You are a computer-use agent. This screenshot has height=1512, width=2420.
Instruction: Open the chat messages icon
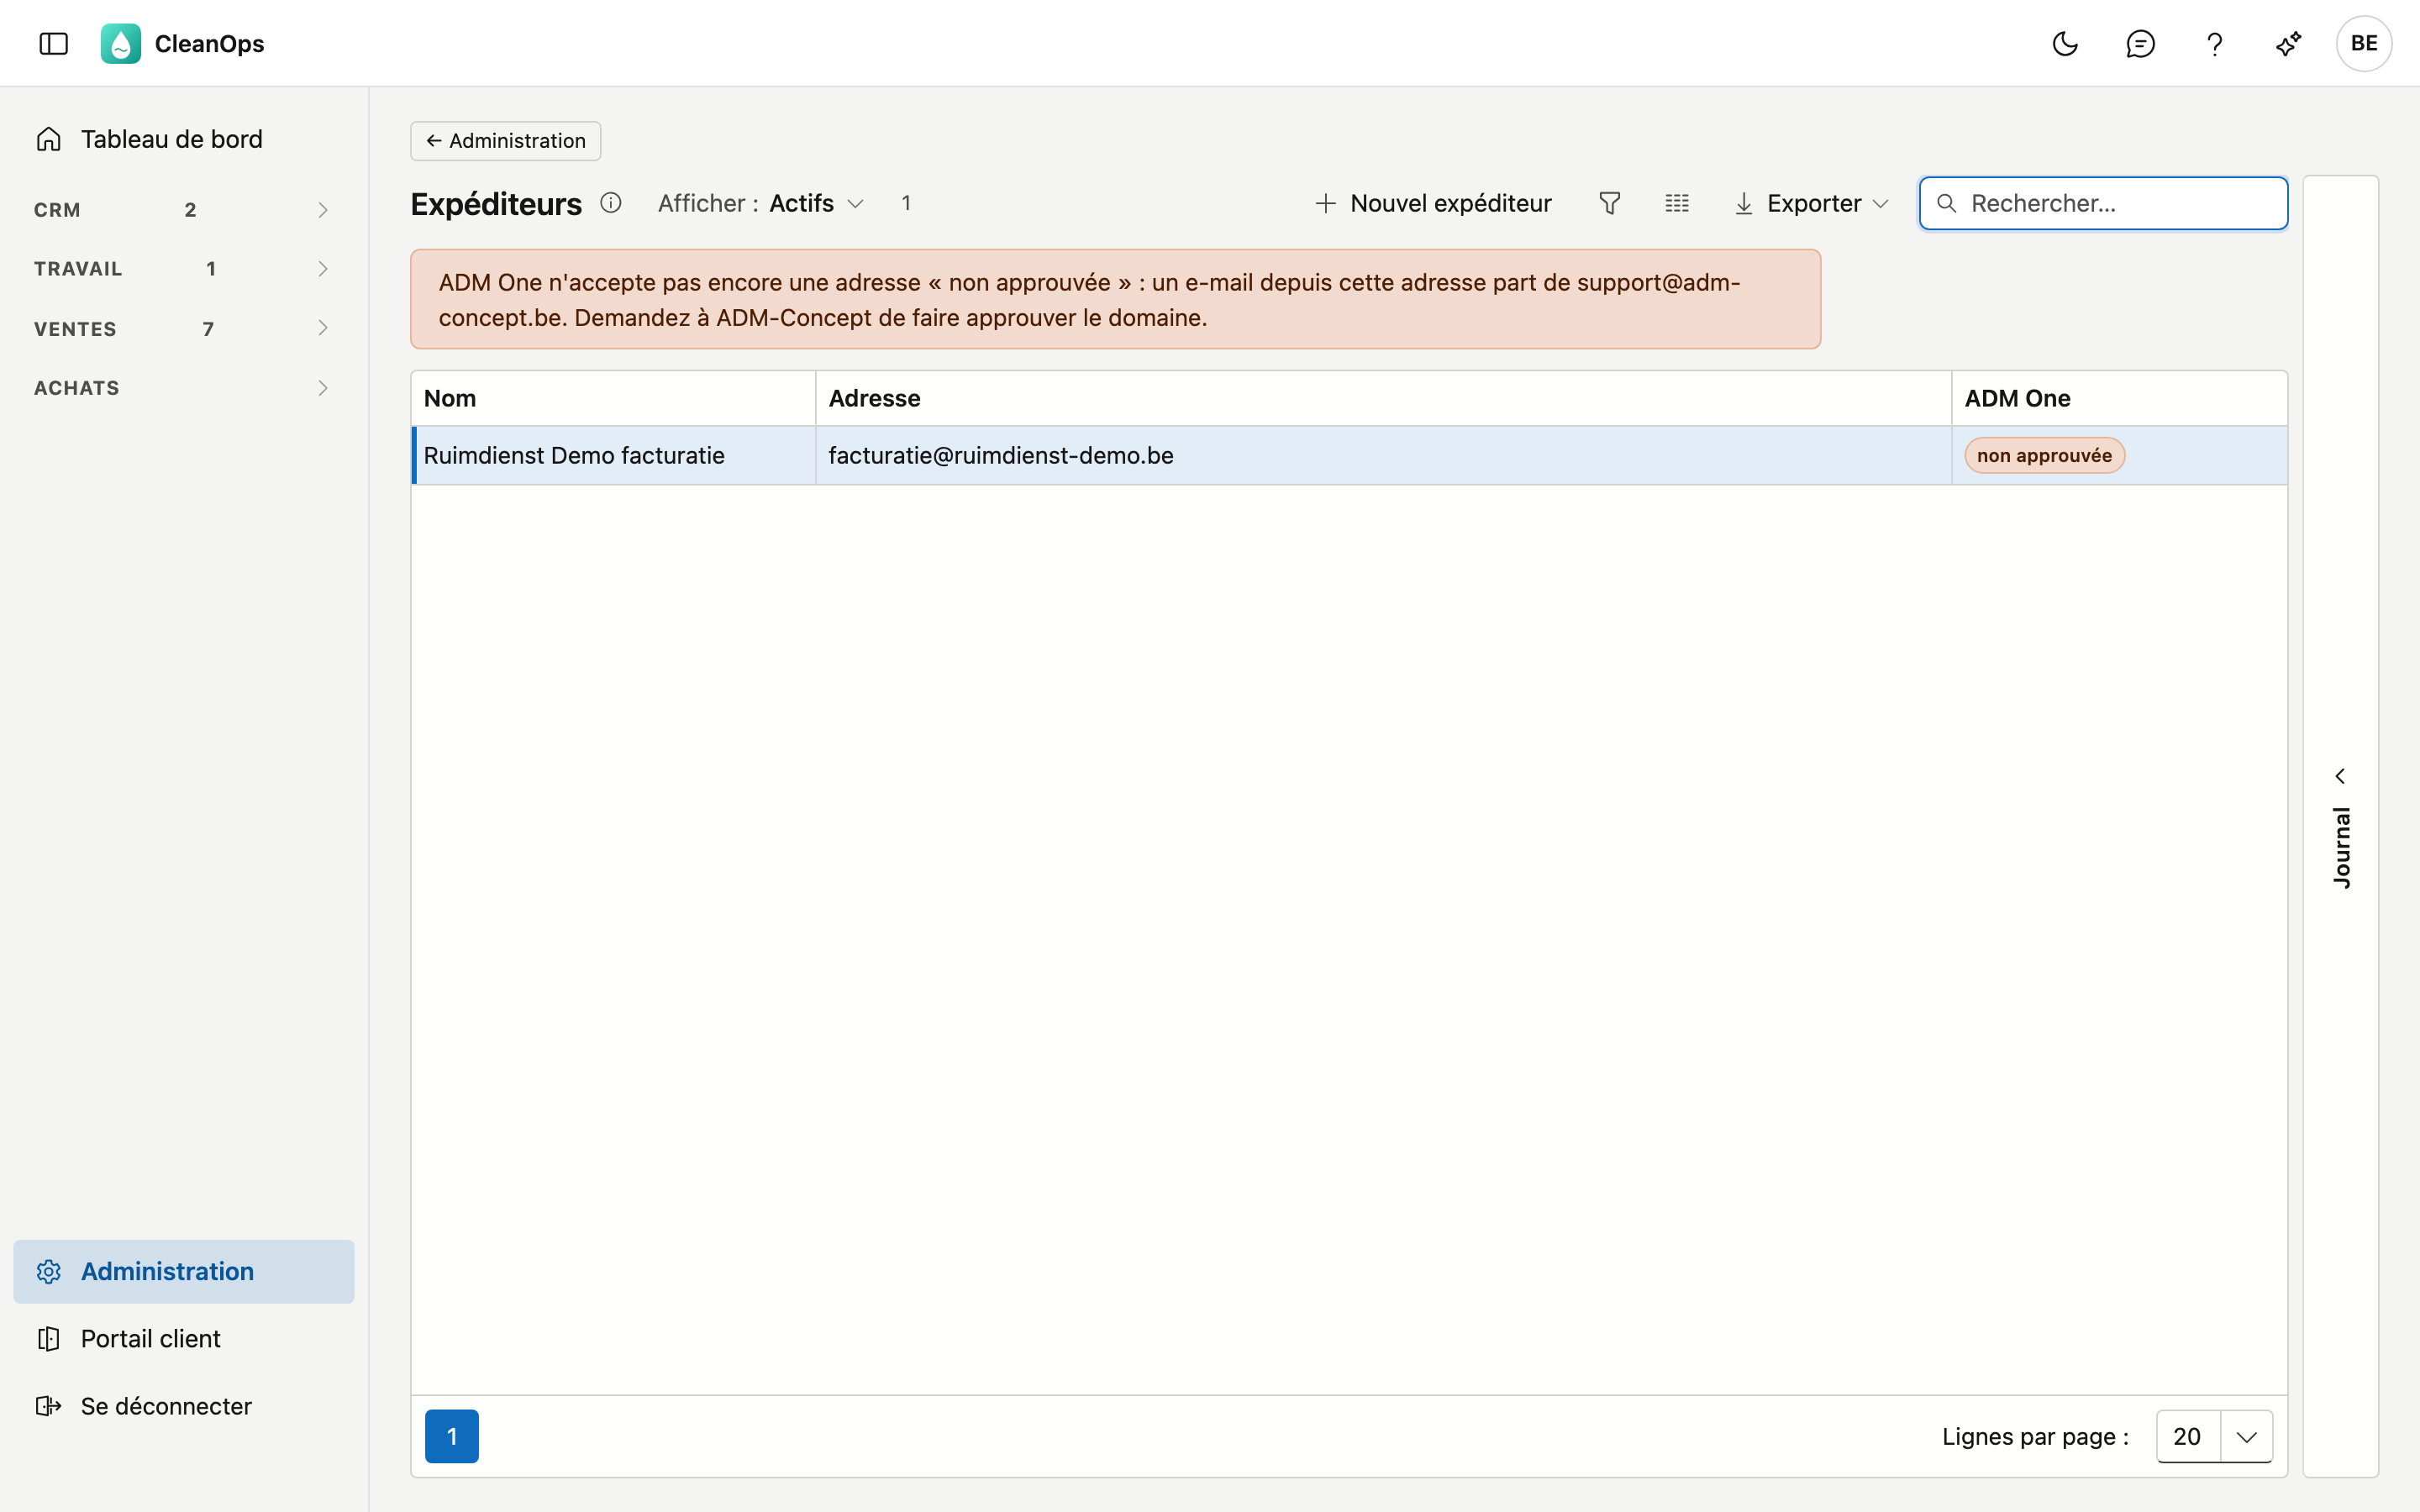(2140, 43)
